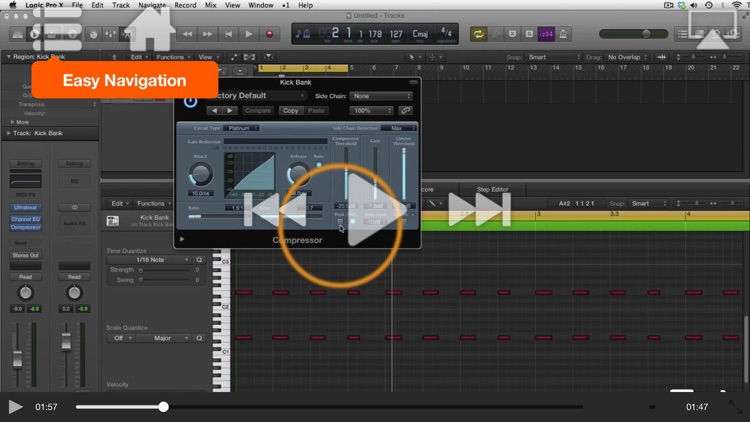Expand the Compressor extended parameters triangle

click(182, 239)
